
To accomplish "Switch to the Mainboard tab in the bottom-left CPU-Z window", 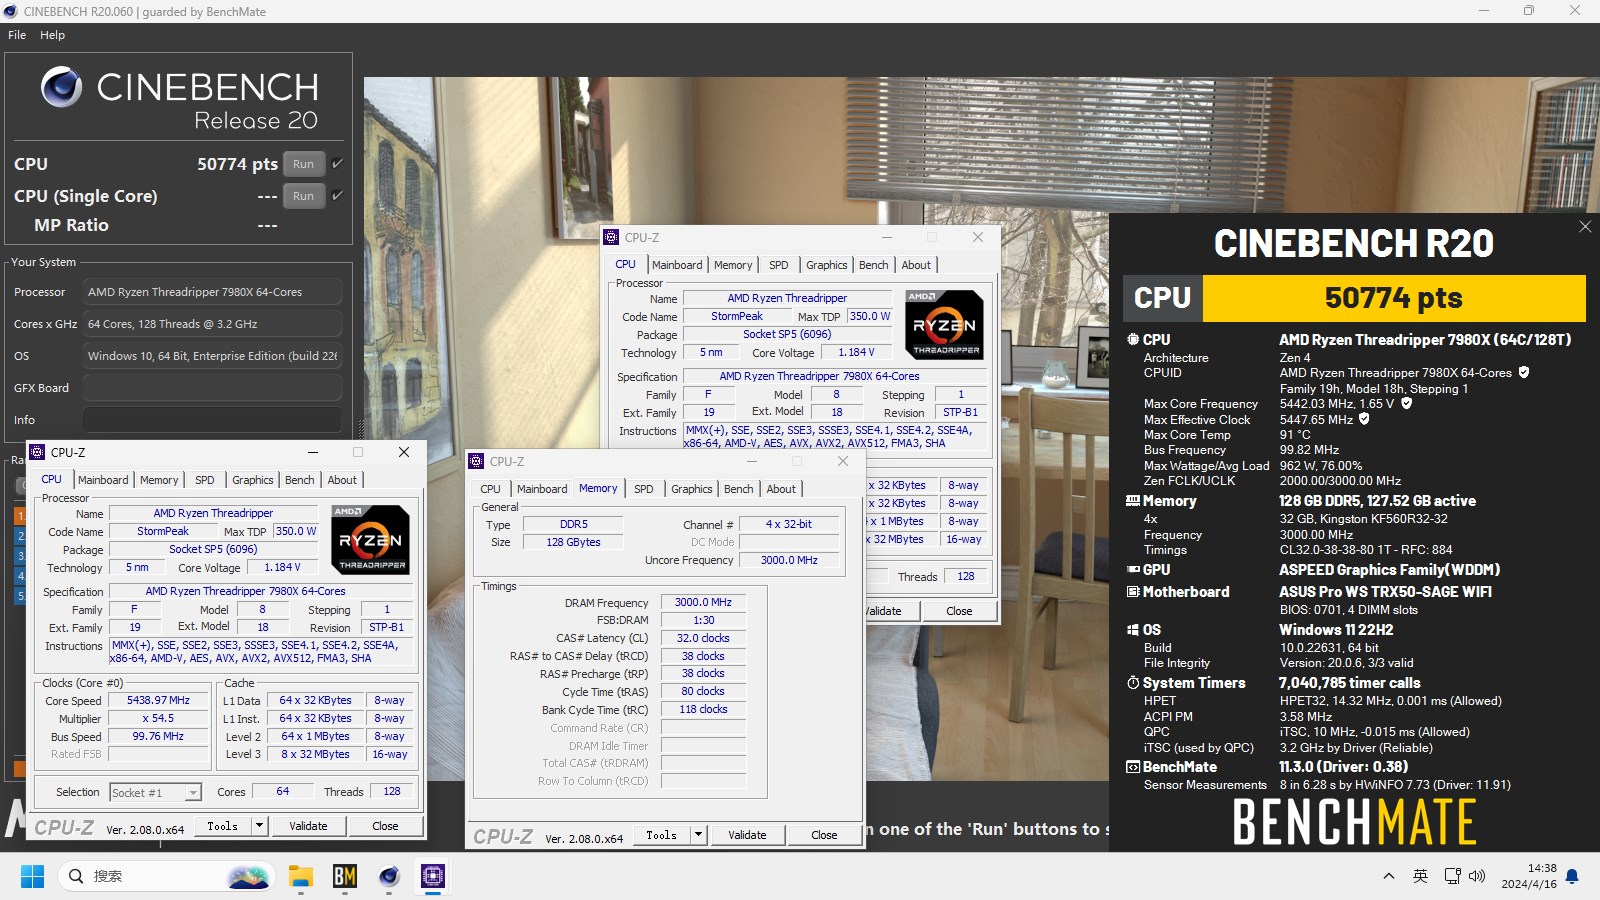I will (x=103, y=480).
